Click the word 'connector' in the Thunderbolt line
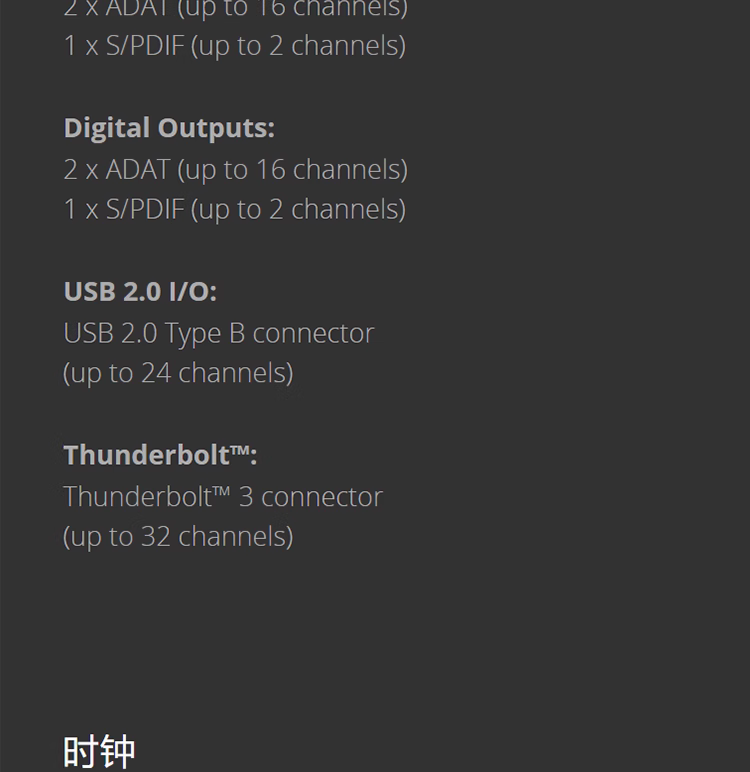Image resolution: width=750 pixels, height=772 pixels. click(322, 498)
